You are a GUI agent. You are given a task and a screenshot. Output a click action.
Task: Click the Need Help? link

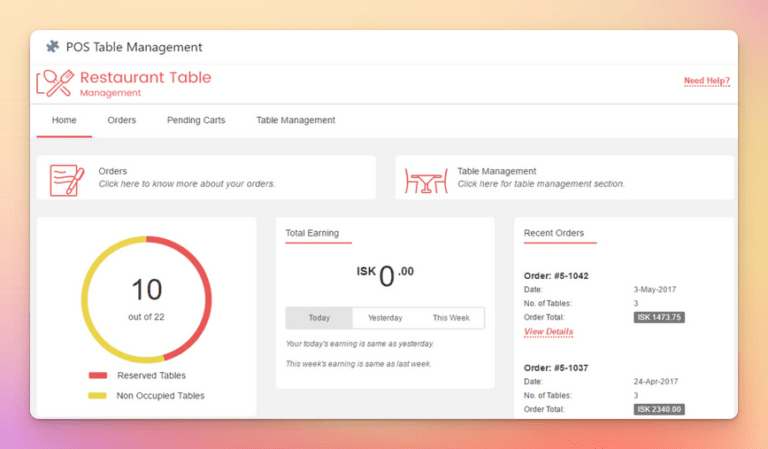pos(706,80)
